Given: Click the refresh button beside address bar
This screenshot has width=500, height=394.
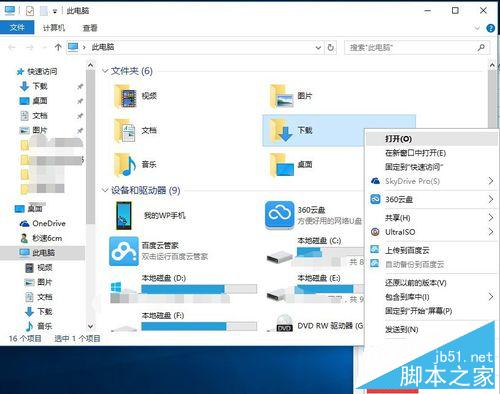Looking at the screenshot, I should click(330, 47).
